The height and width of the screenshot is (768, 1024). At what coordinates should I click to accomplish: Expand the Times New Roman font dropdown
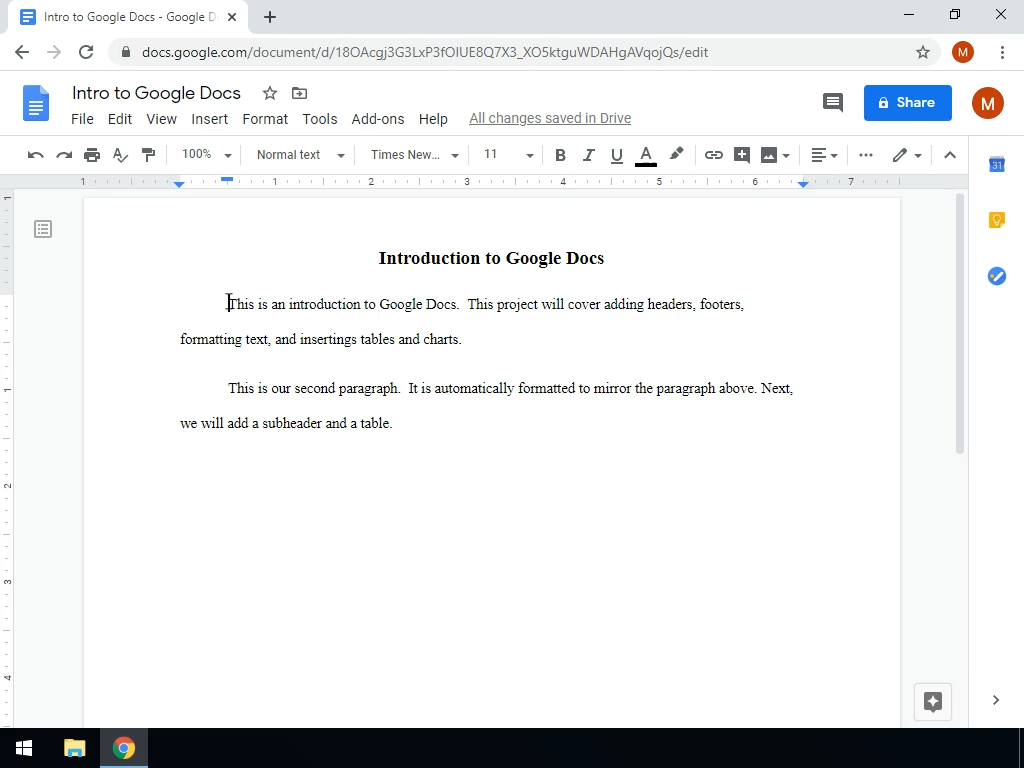(x=414, y=155)
